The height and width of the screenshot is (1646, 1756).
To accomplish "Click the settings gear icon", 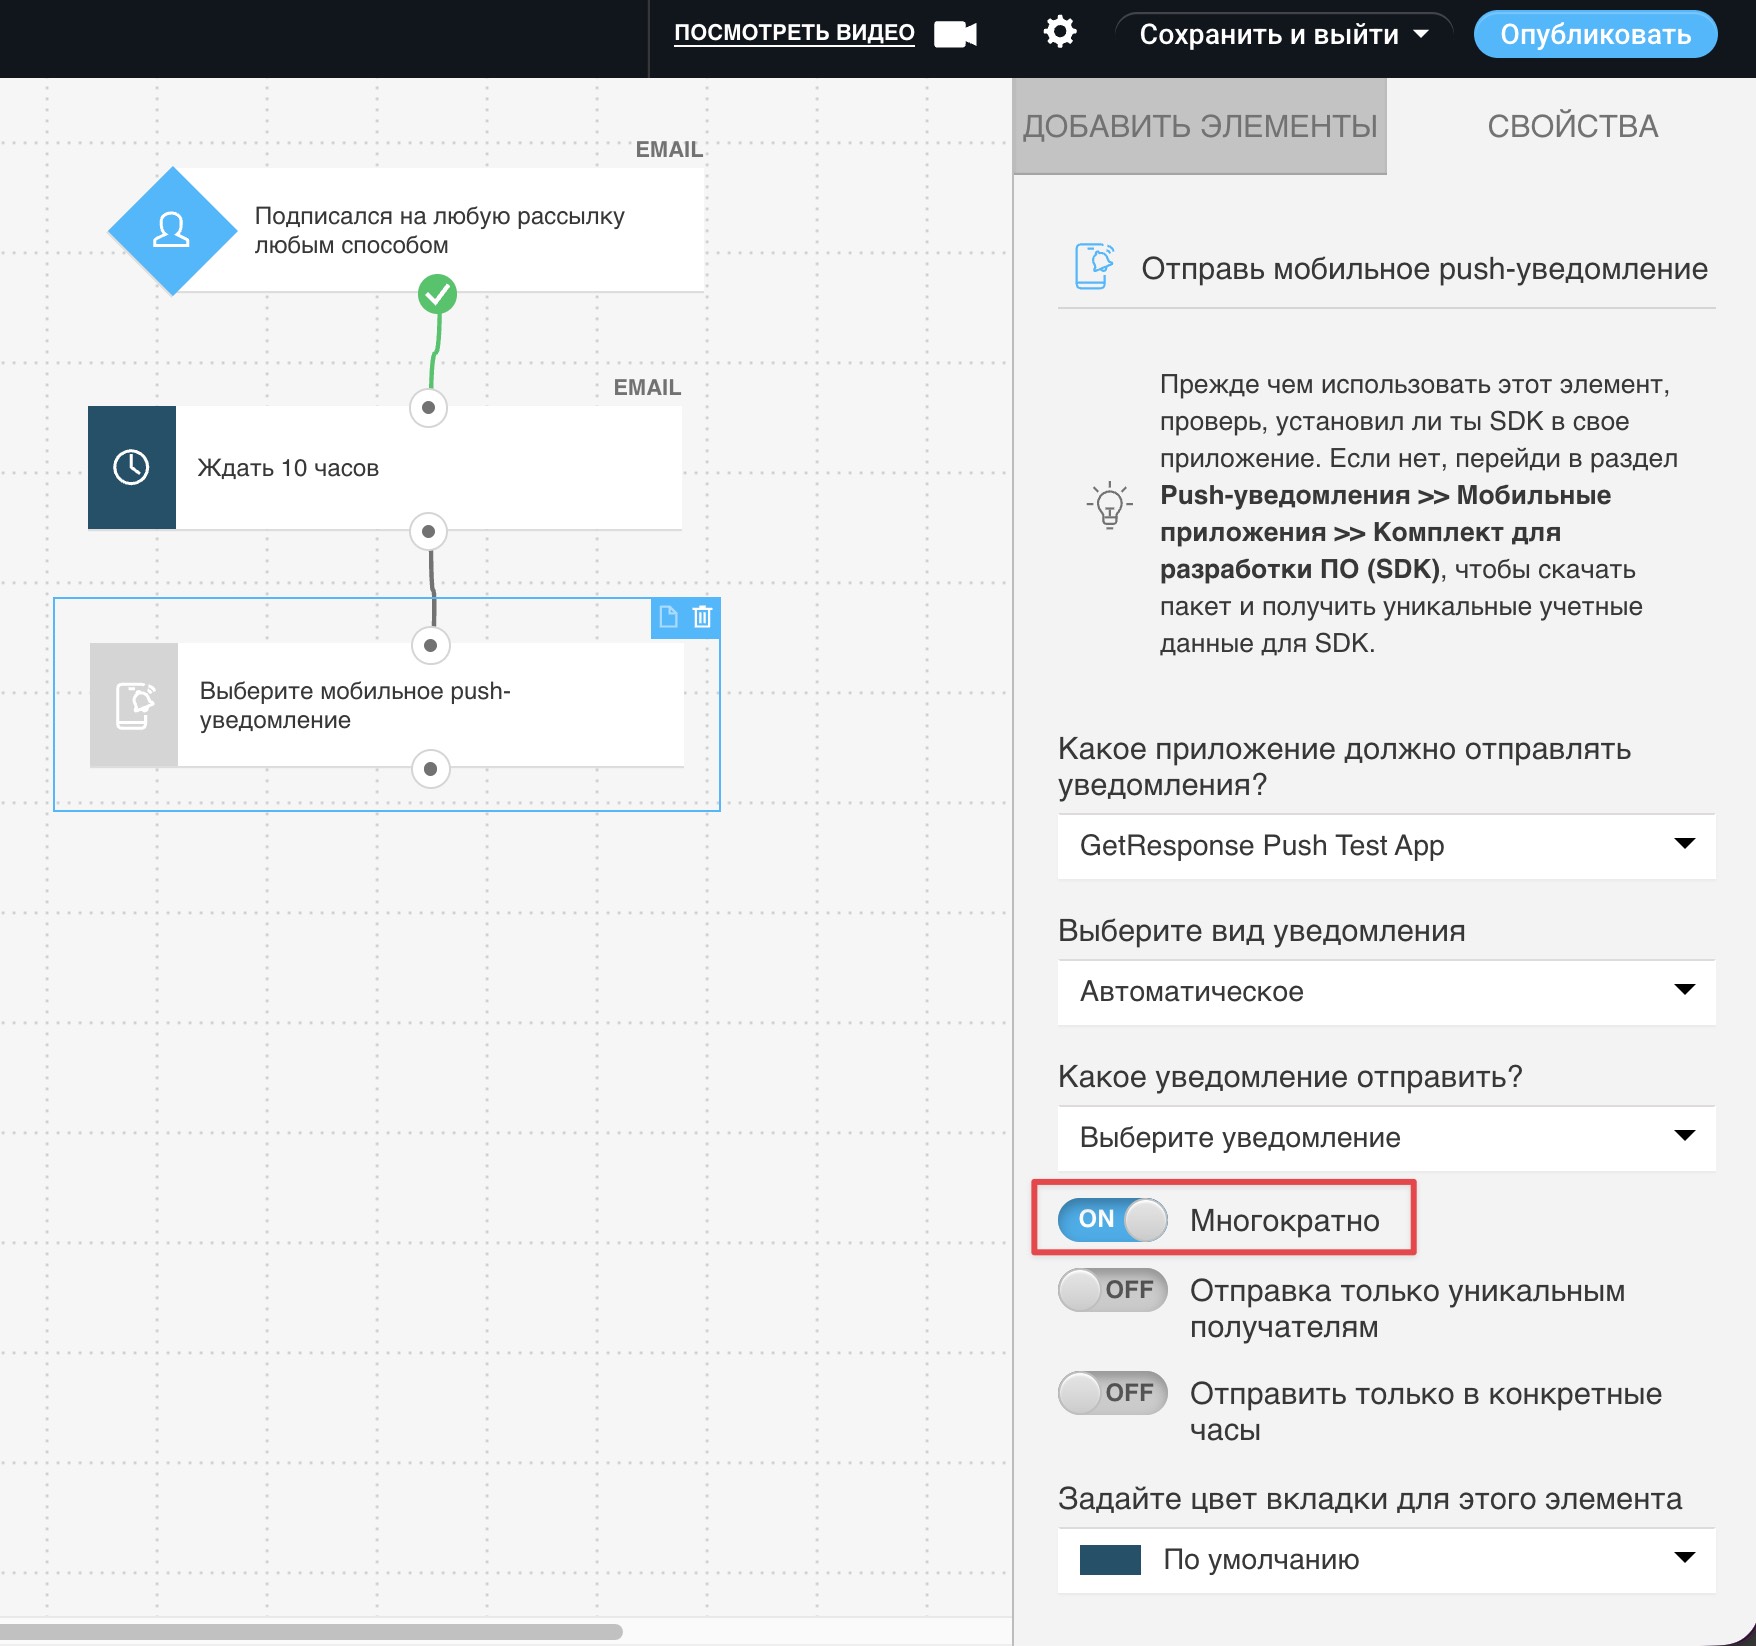I will click(x=1059, y=32).
